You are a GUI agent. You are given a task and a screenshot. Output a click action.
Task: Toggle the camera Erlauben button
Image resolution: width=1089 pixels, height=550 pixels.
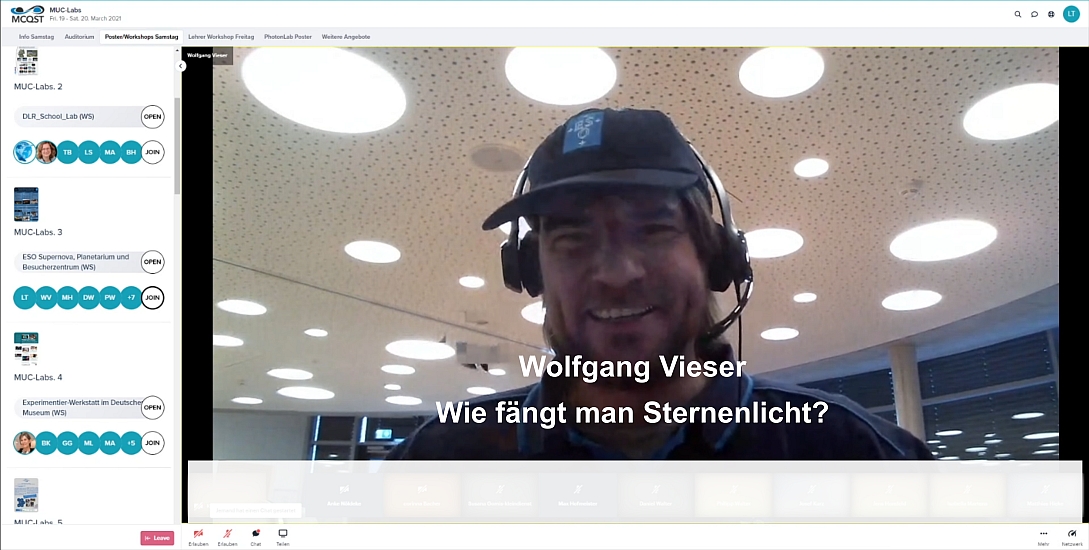(198, 534)
